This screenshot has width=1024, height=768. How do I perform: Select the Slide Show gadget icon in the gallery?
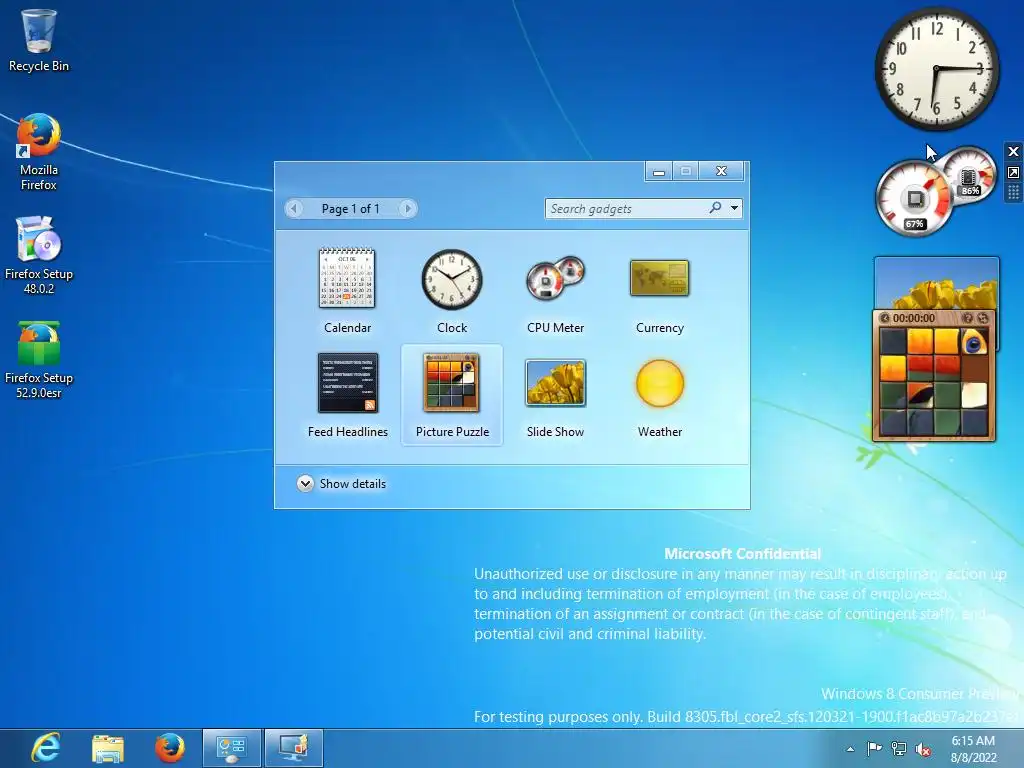[x=555, y=383]
